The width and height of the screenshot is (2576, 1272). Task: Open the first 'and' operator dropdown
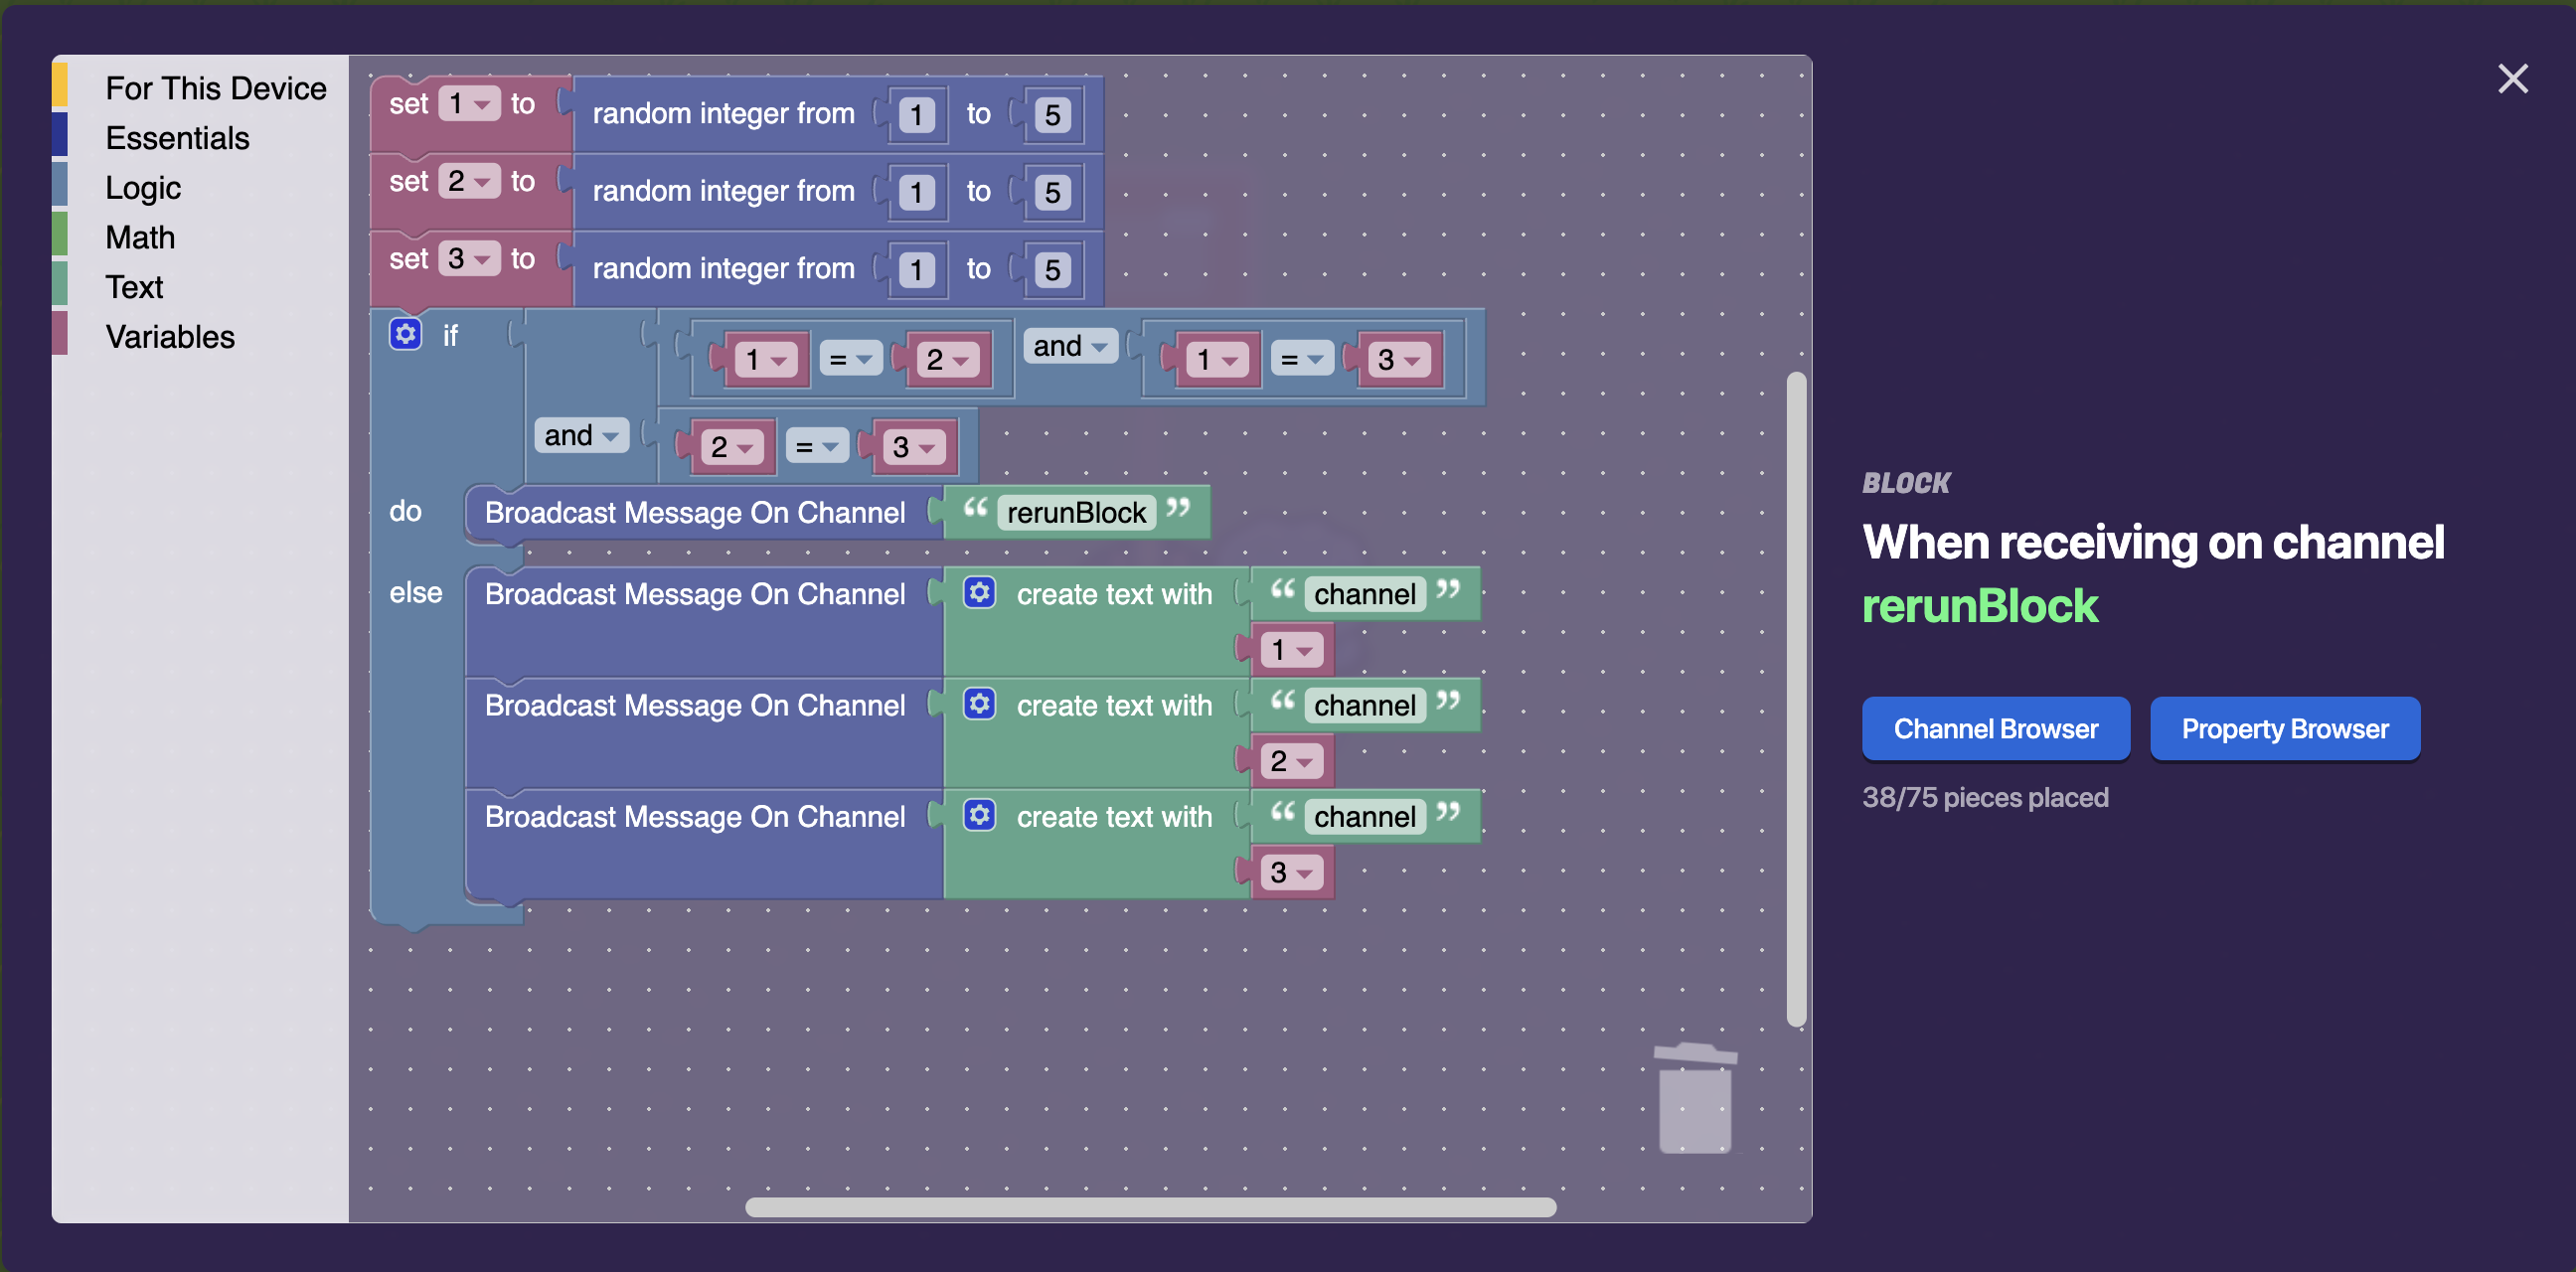[x=1070, y=346]
